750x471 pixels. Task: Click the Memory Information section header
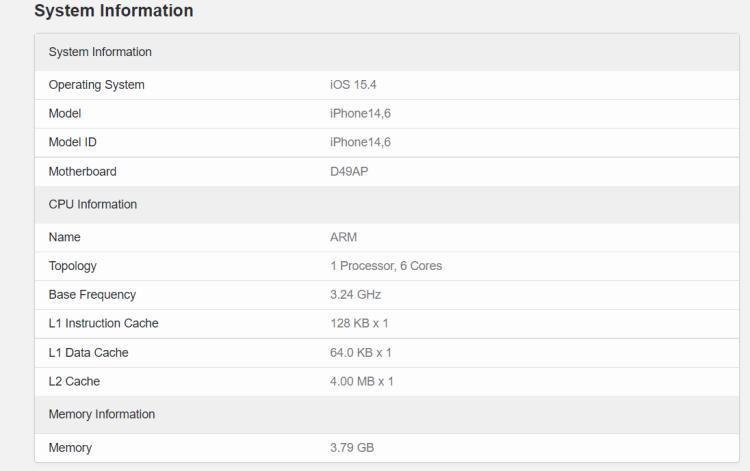(101, 414)
